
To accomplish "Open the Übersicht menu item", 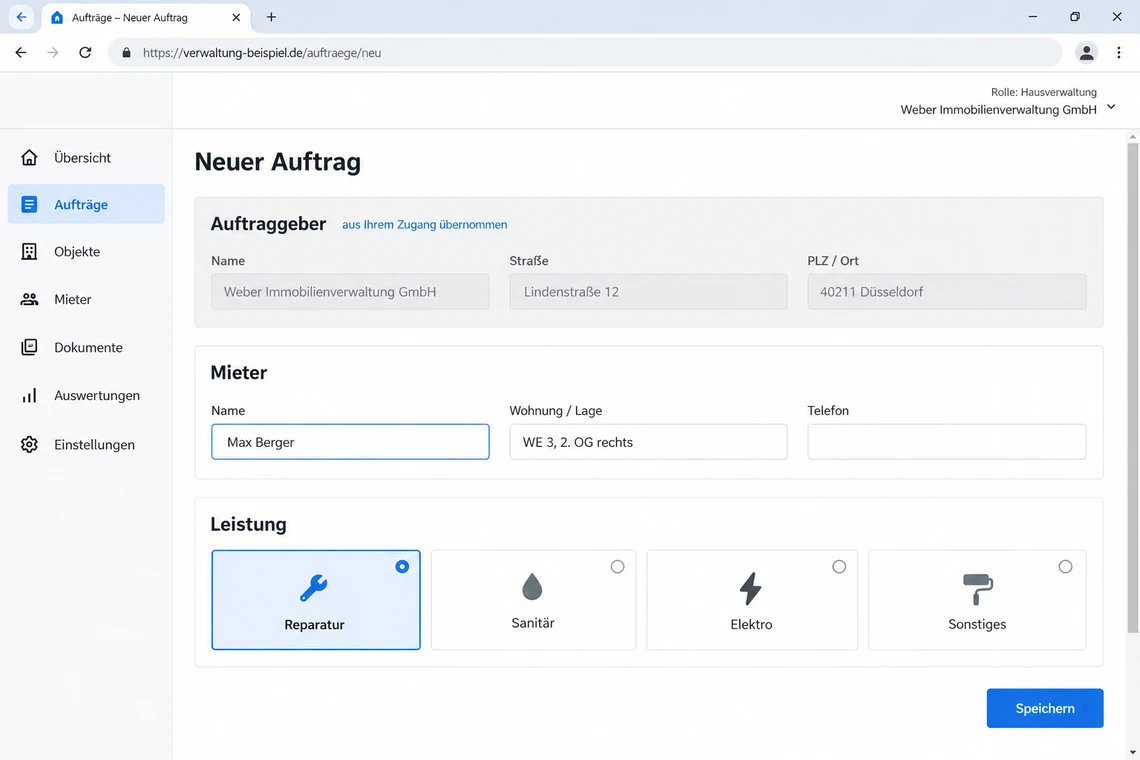I will (86, 157).
